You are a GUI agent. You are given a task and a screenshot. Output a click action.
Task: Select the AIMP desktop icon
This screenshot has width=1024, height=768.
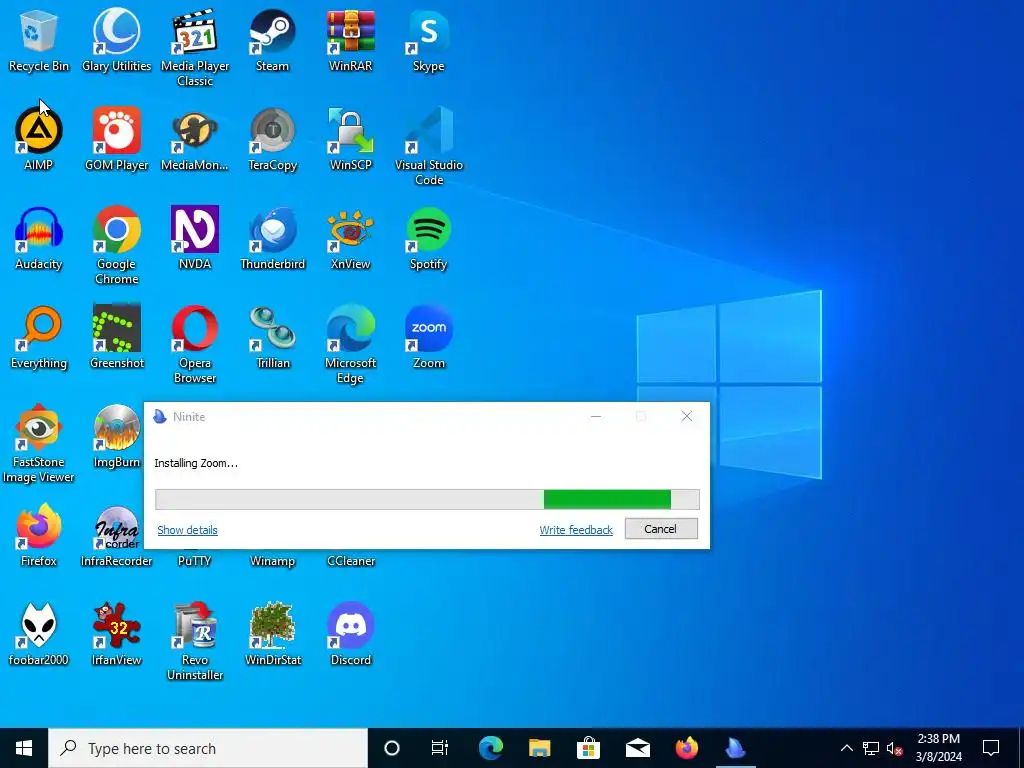[39, 139]
